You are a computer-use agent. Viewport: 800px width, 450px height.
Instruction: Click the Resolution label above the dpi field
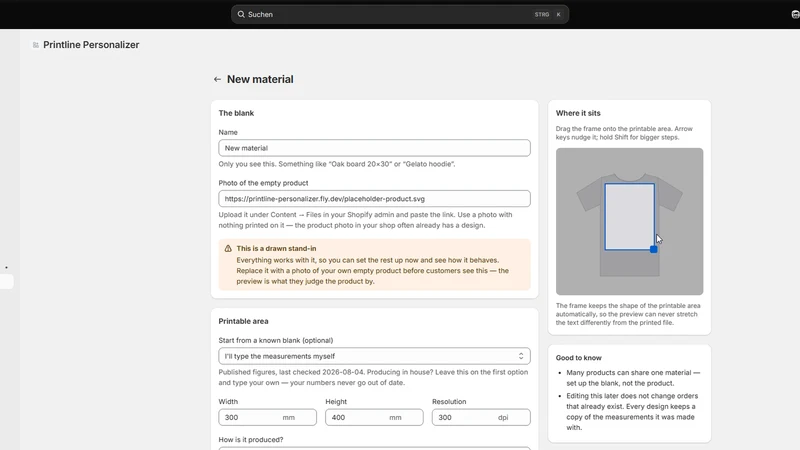point(449,402)
